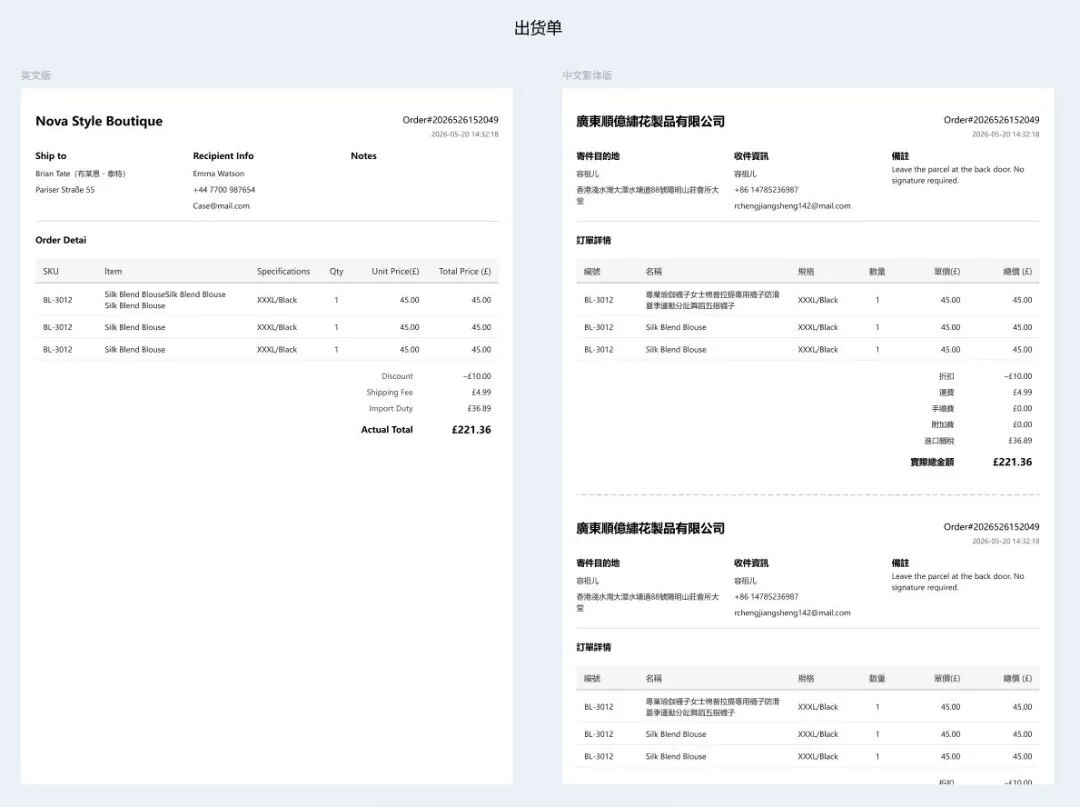Viewport: 1080px width, 807px height.
Task: Click the first rchengjiangsheng142@mail.com email
Action: click(x=792, y=206)
